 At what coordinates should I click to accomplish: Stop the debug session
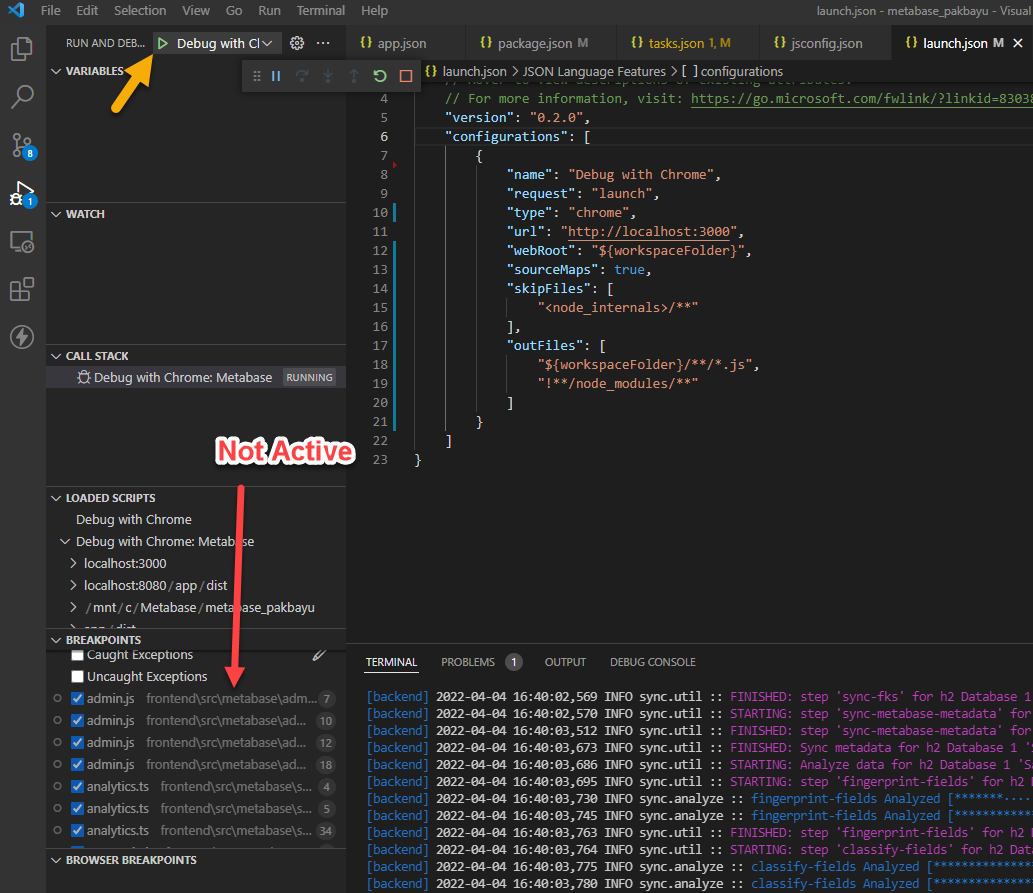406,76
